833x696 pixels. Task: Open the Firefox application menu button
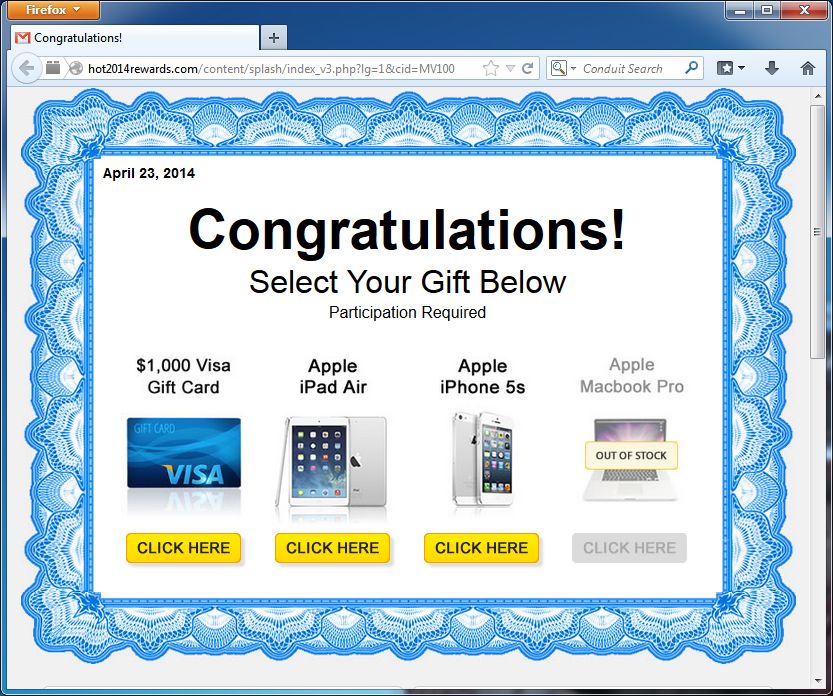click(x=54, y=10)
